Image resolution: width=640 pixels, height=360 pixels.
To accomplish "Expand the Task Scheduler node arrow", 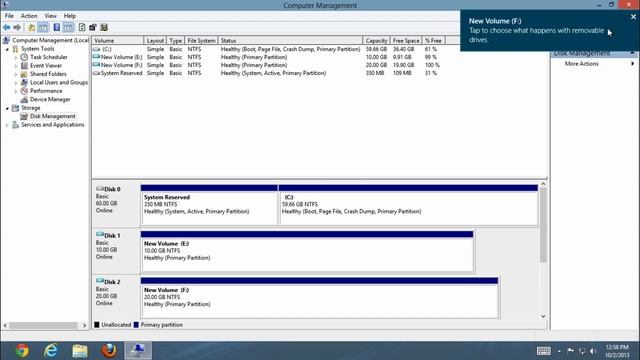I will [16, 58].
